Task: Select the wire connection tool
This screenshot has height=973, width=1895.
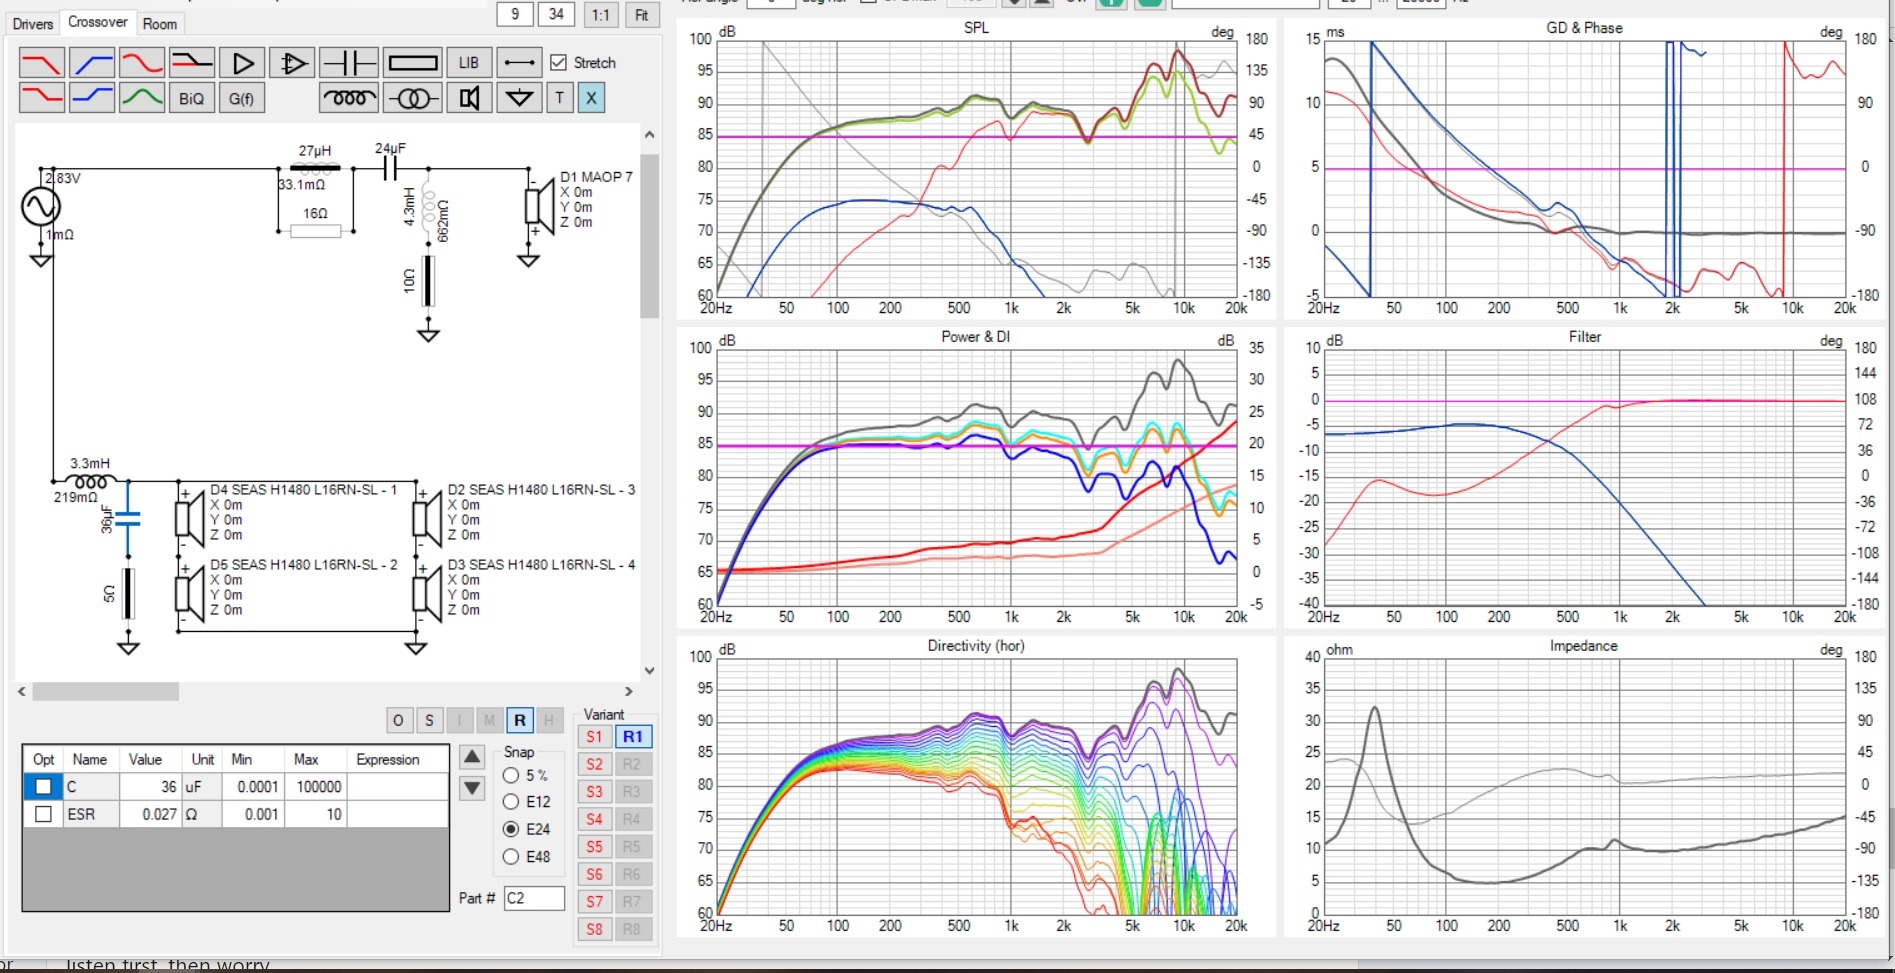Action: click(x=519, y=63)
